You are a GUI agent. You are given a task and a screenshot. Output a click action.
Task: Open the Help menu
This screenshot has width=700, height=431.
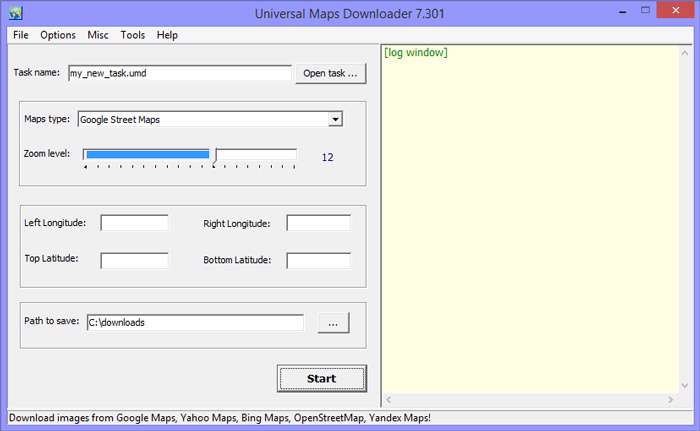click(x=167, y=34)
